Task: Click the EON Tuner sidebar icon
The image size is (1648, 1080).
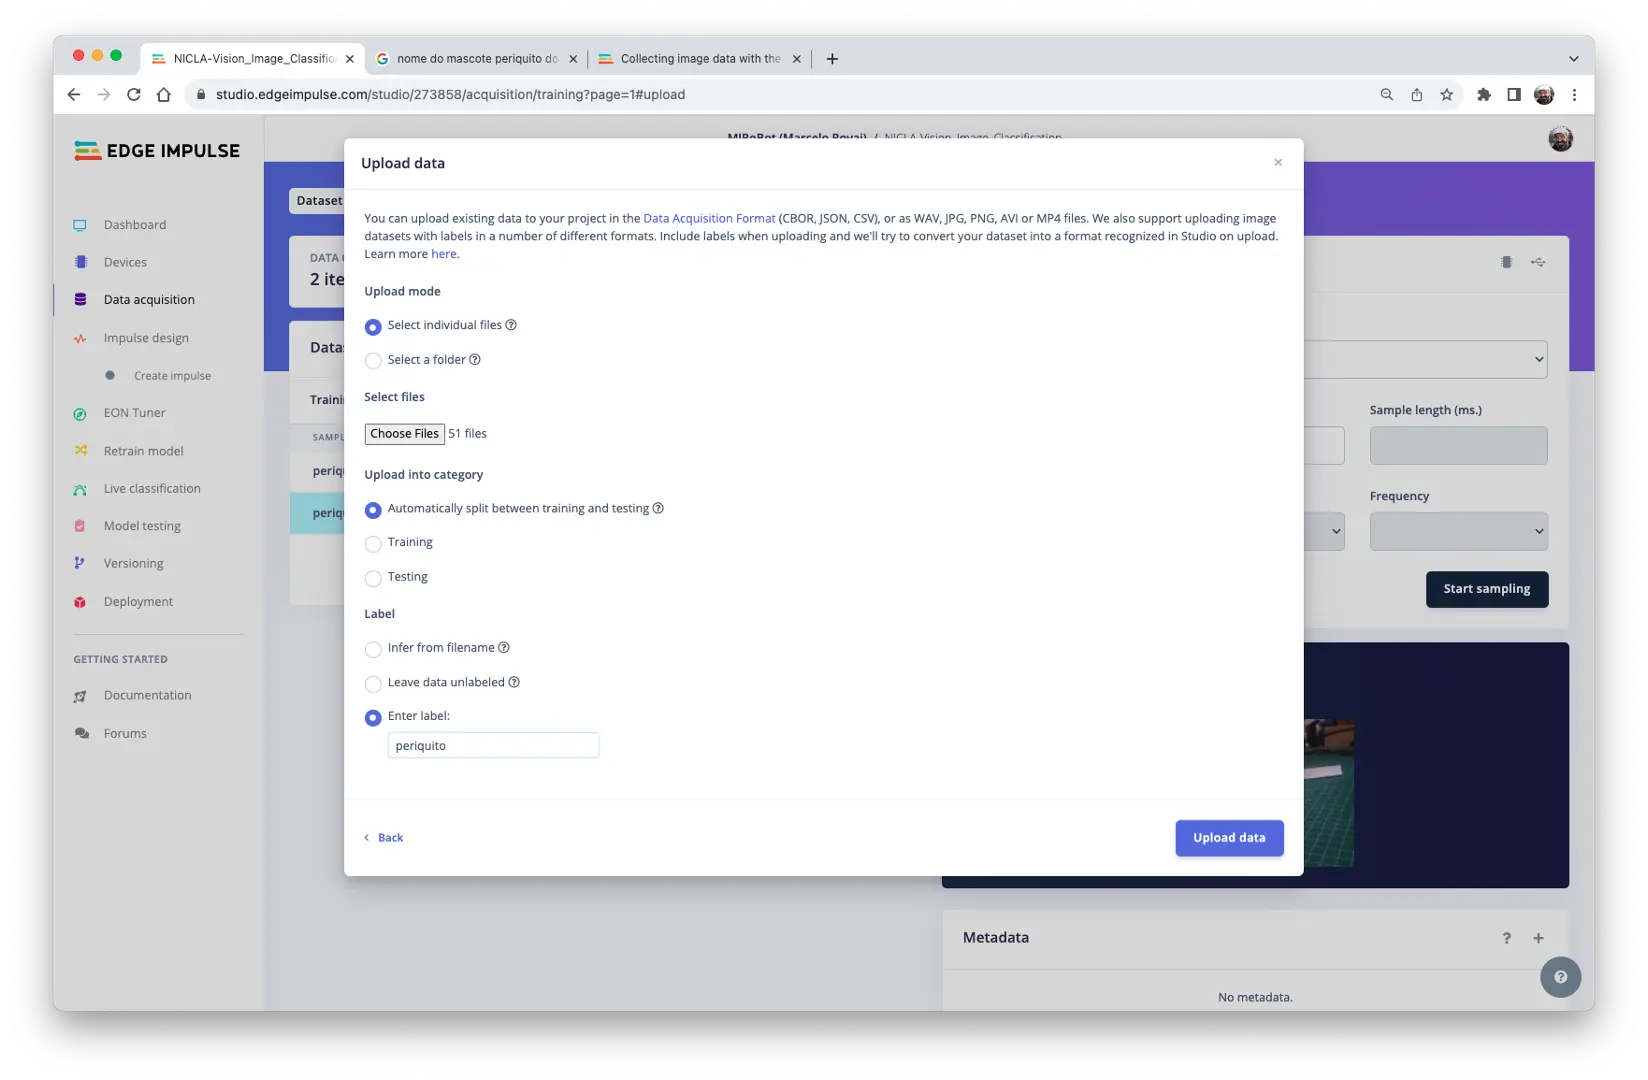Action: point(80,413)
